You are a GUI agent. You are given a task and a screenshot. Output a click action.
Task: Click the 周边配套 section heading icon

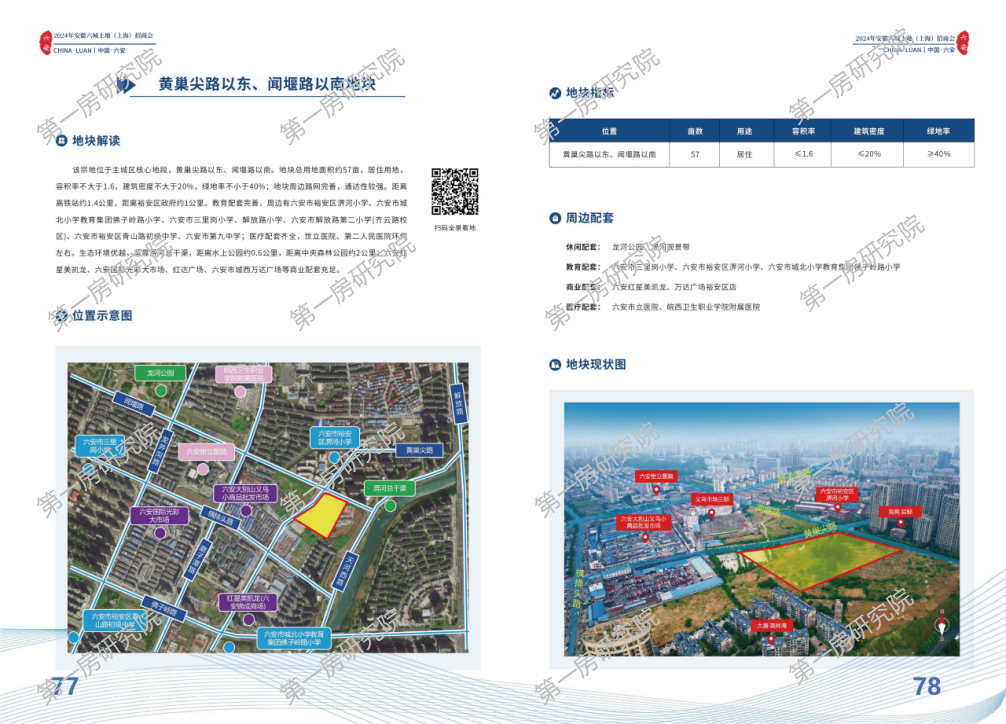pos(555,218)
